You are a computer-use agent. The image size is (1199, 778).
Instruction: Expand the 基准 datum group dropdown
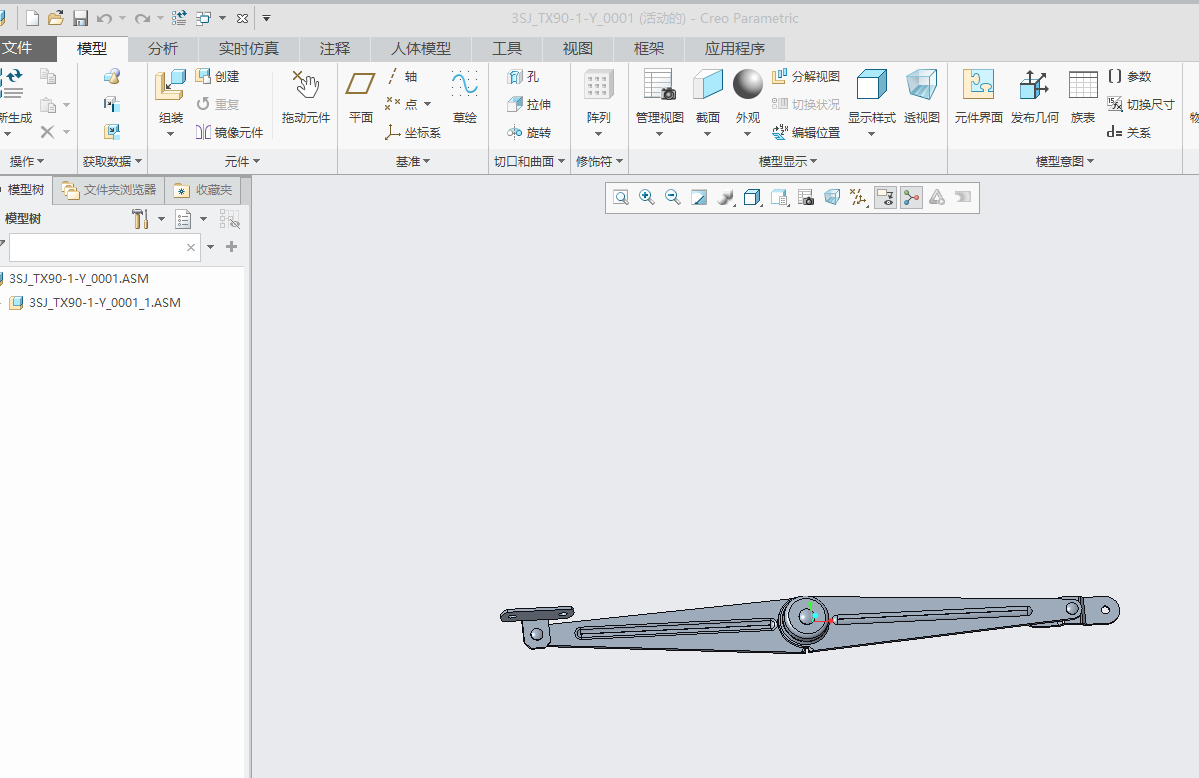(413, 161)
